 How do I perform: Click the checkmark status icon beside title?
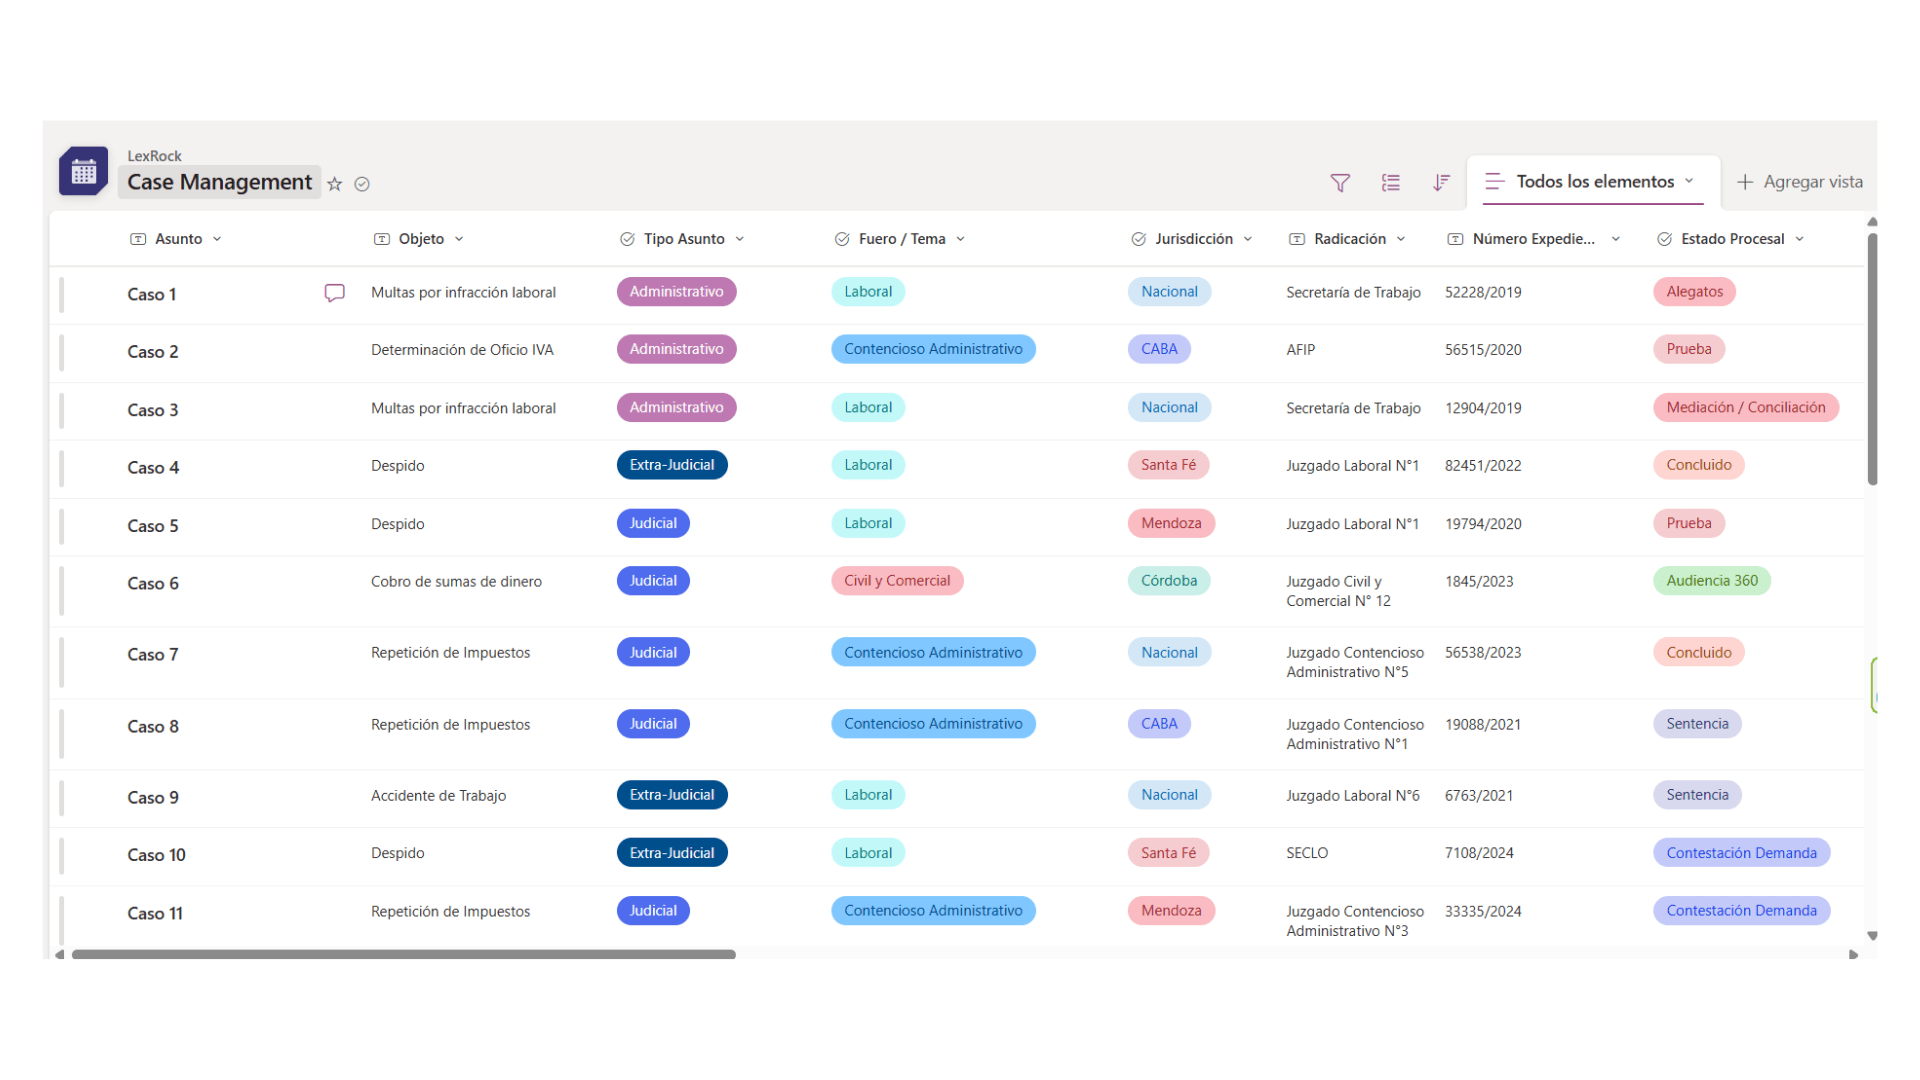coord(362,184)
